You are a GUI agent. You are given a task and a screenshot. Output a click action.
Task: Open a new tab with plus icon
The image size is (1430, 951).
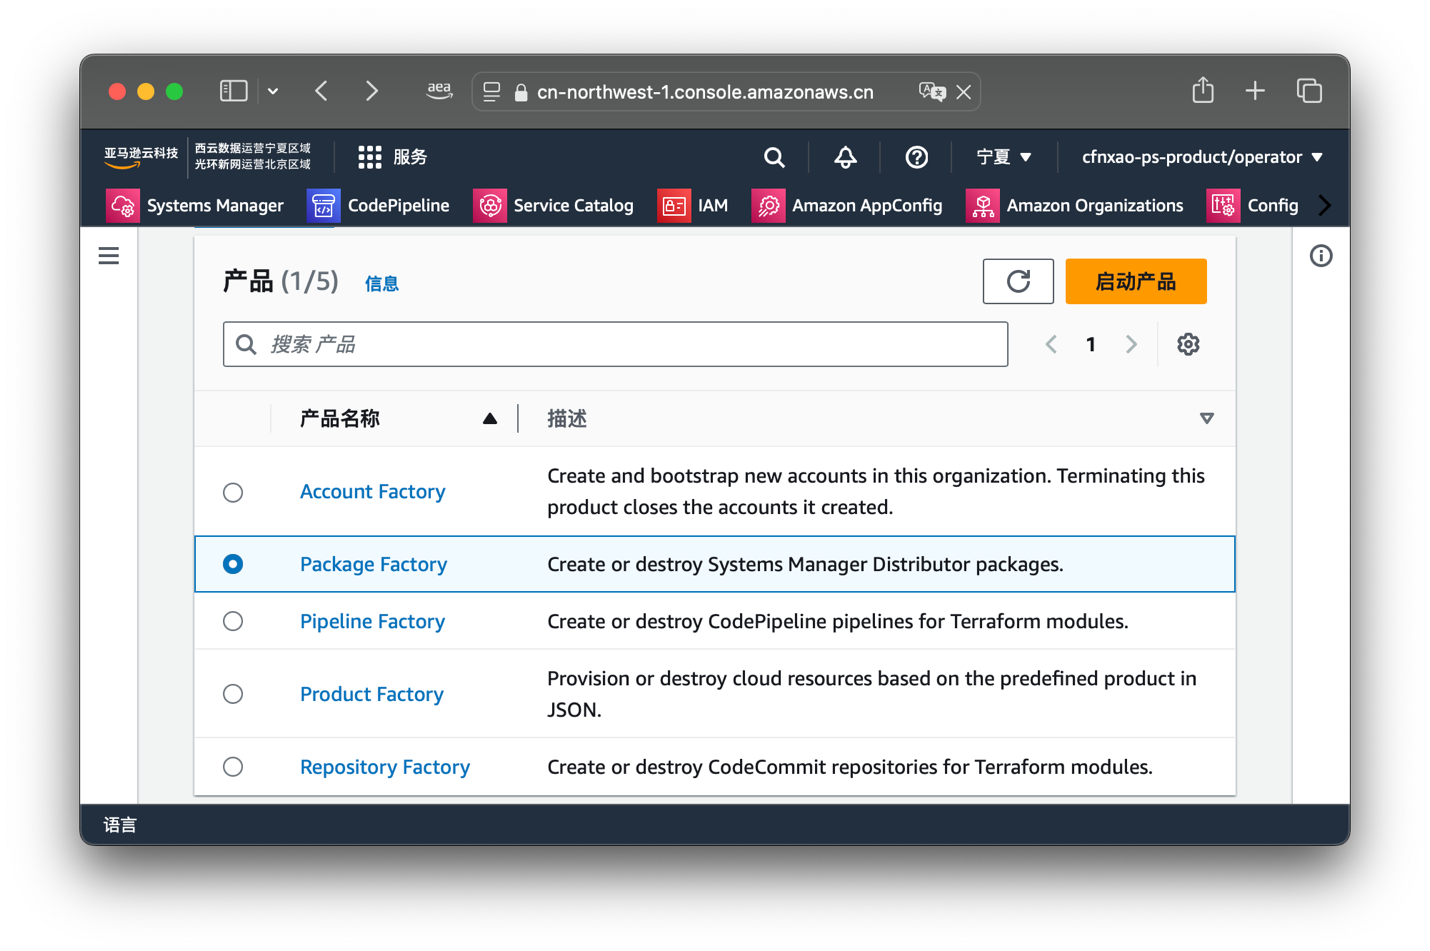1255,91
